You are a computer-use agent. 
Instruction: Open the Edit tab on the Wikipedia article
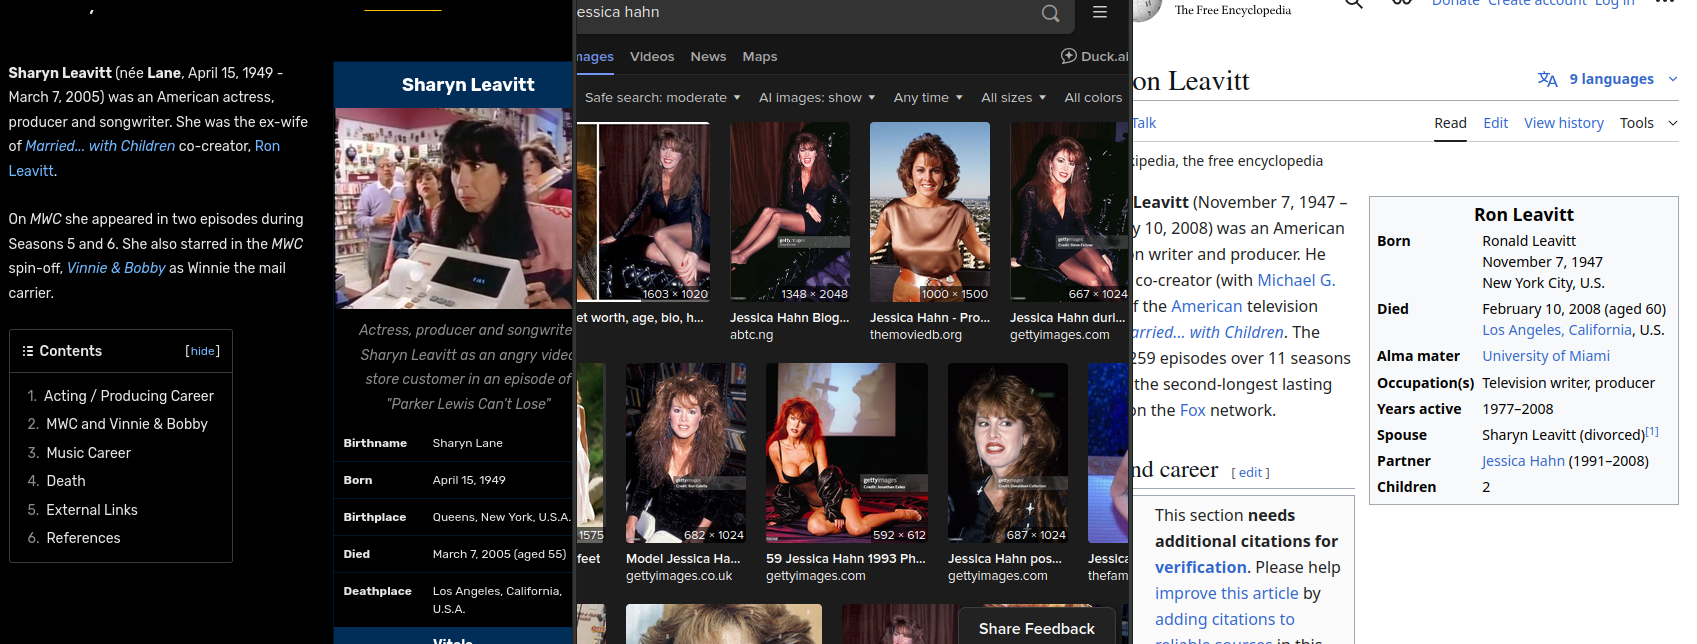click(x=1496, y=123)
